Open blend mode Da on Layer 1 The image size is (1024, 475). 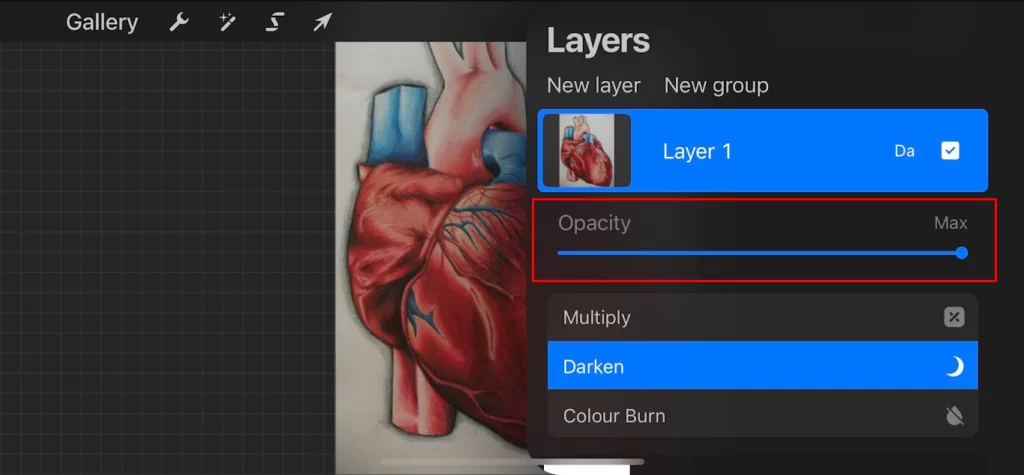[x=904, y=152]
